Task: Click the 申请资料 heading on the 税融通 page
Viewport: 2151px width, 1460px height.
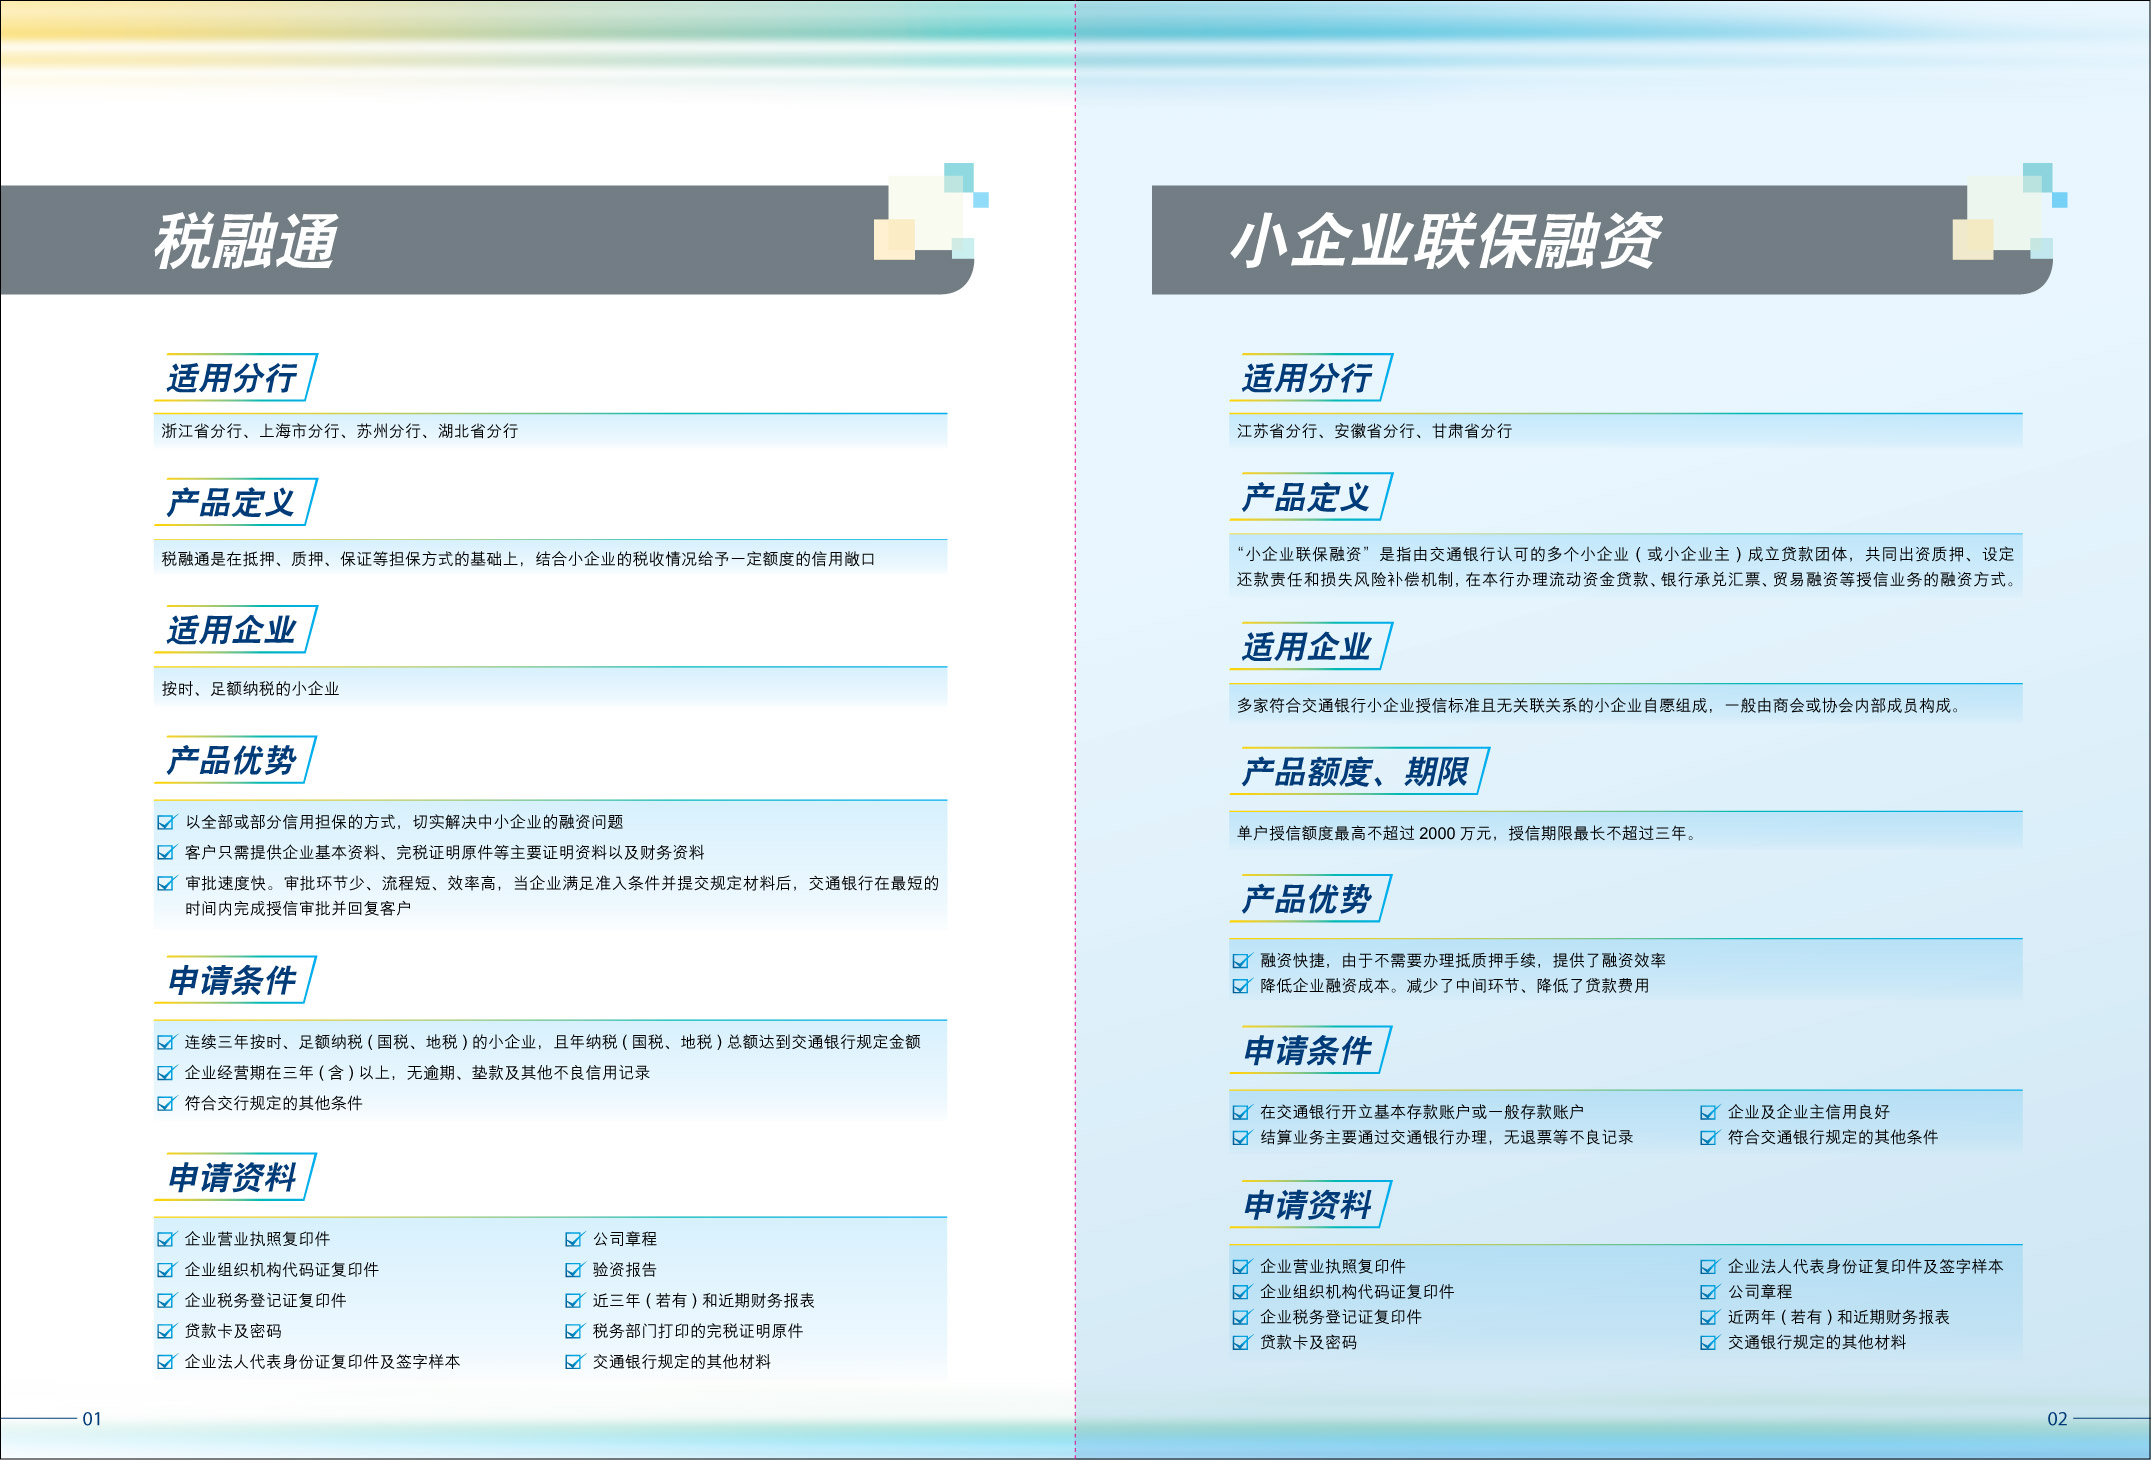Action: [x=232, y=1177]
